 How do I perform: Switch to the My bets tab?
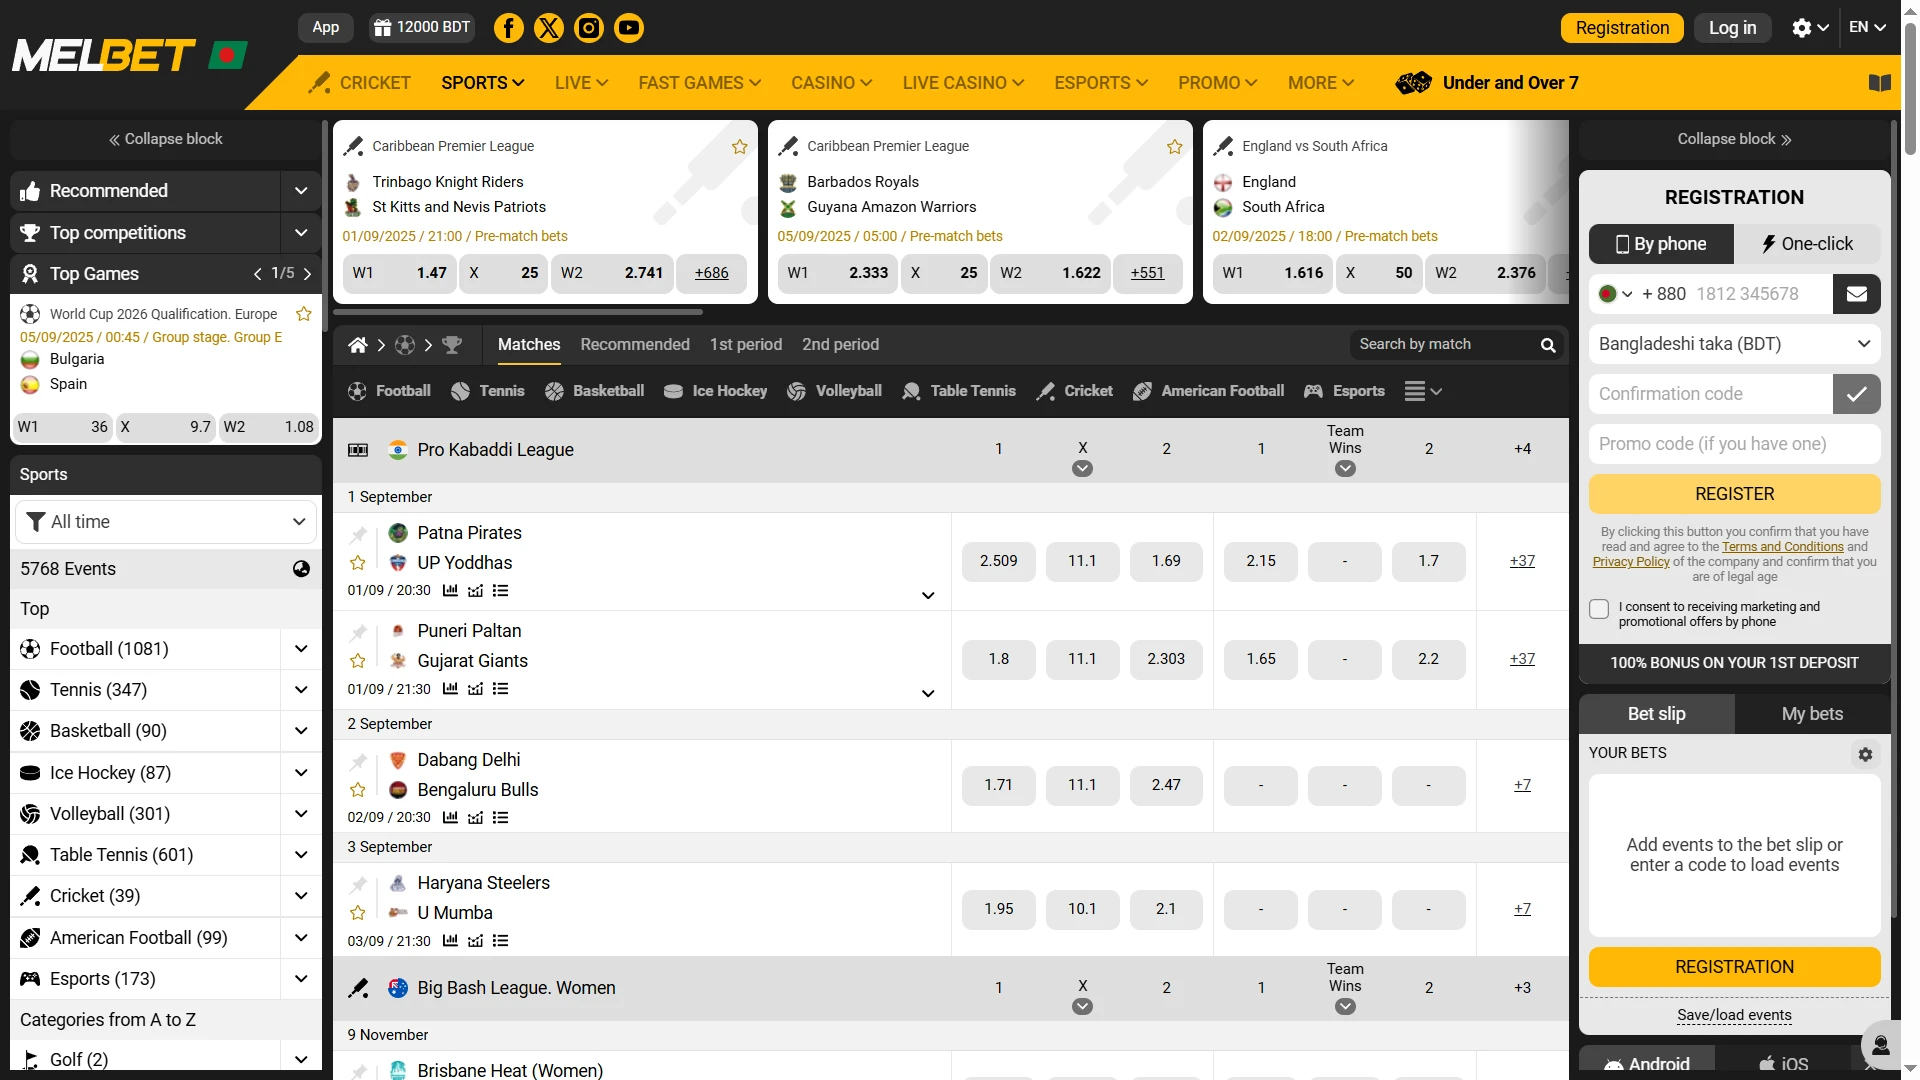point(1811,713)
